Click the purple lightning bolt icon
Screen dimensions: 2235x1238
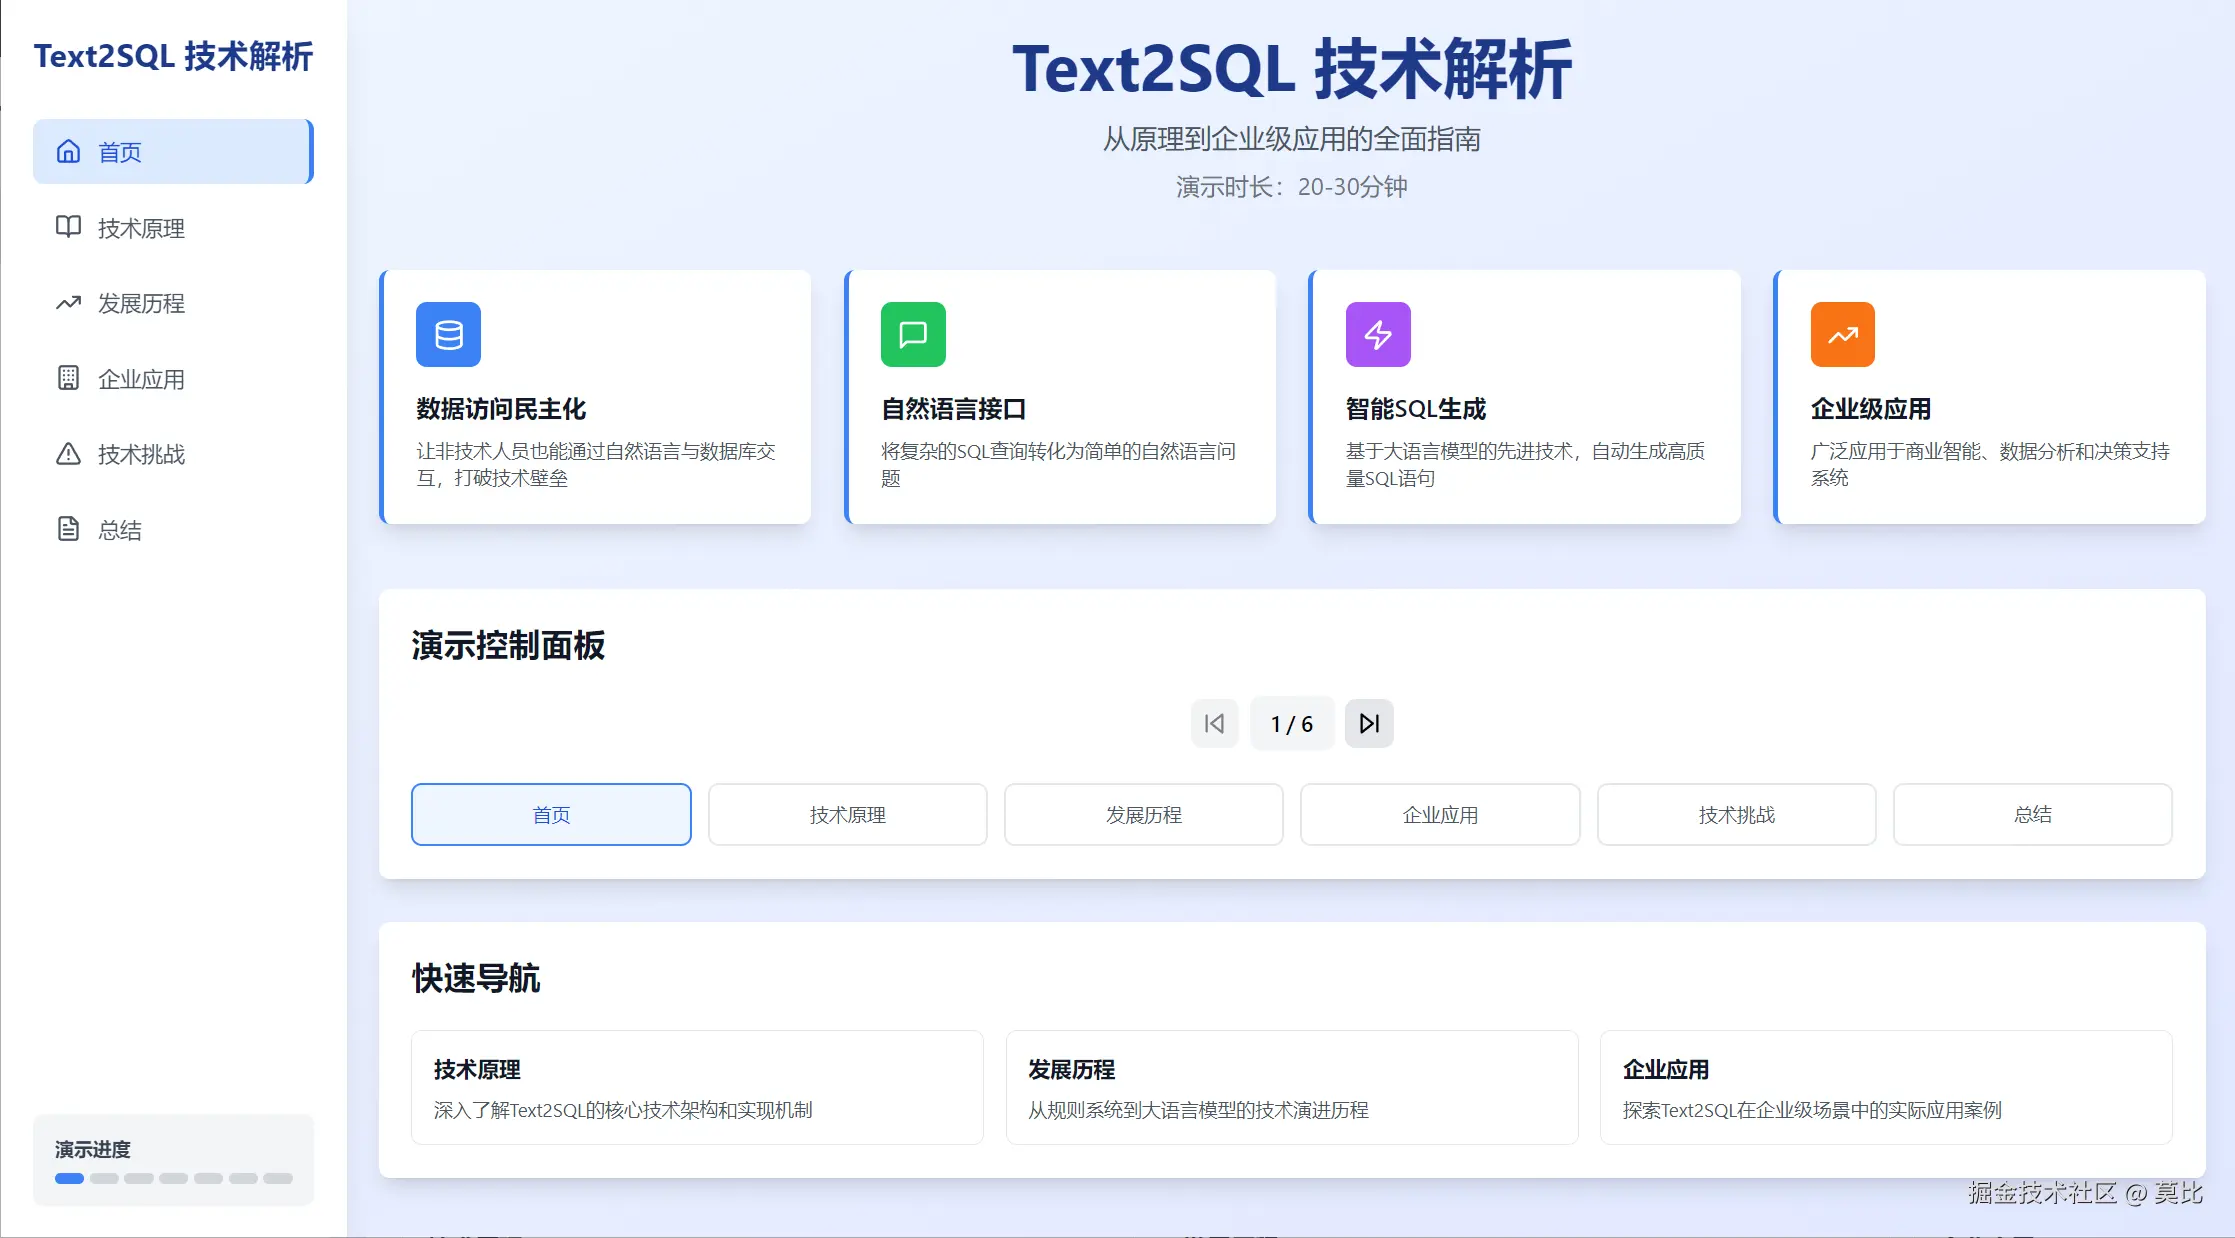[1378, 334]
